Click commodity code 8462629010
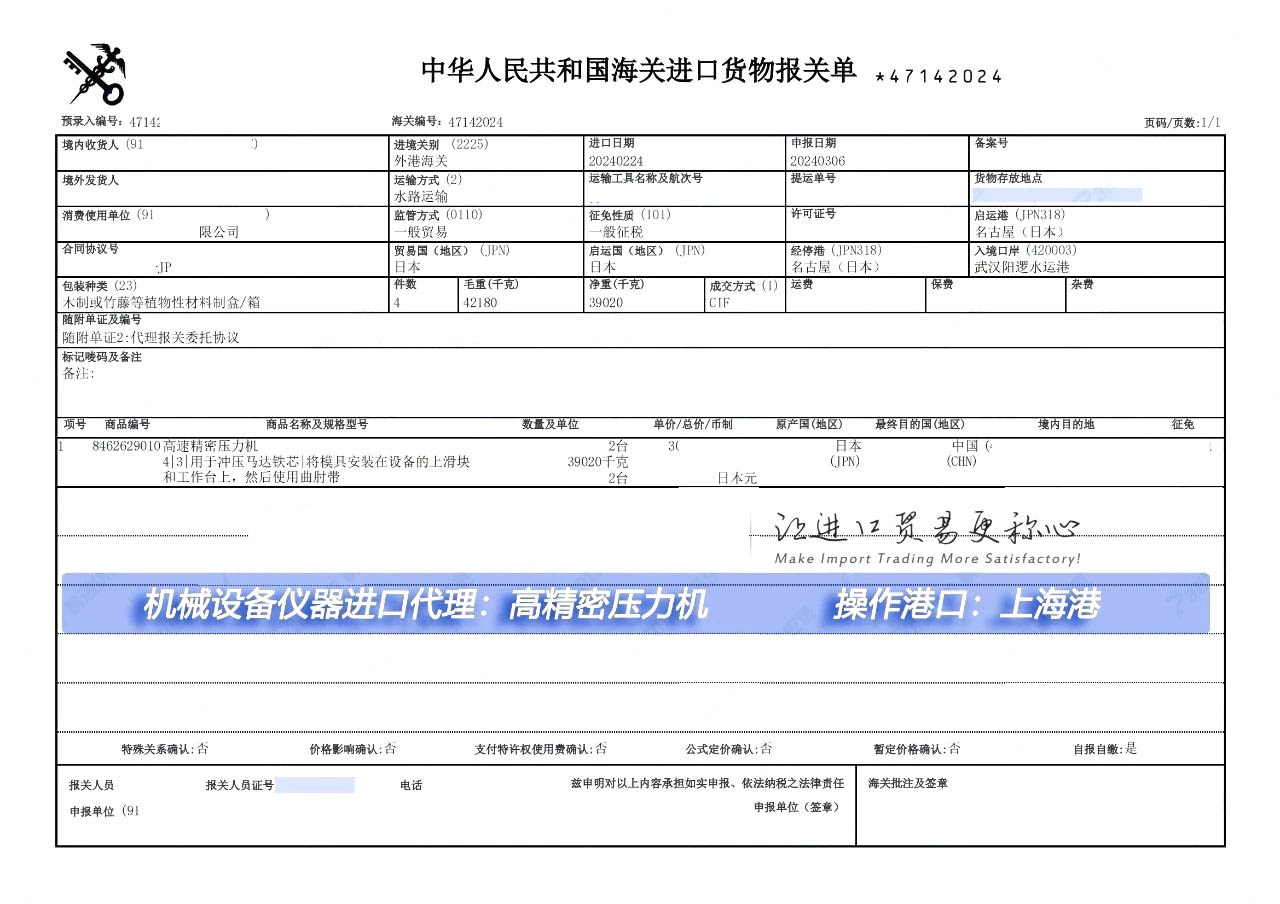Viewport: 1280px width, 904px height. tap(125, 446)
